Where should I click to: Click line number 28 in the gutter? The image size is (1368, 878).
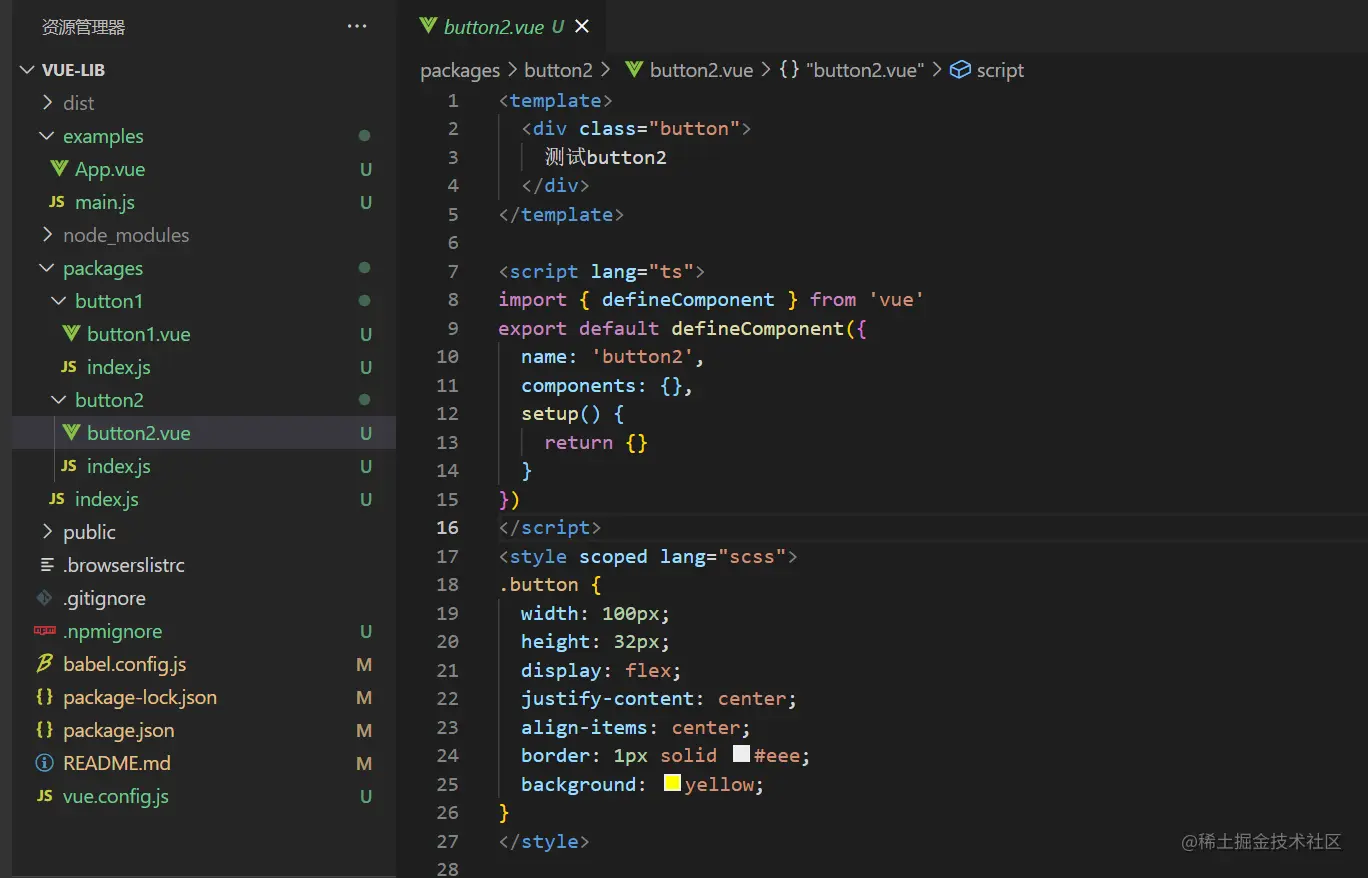[447, 869]
